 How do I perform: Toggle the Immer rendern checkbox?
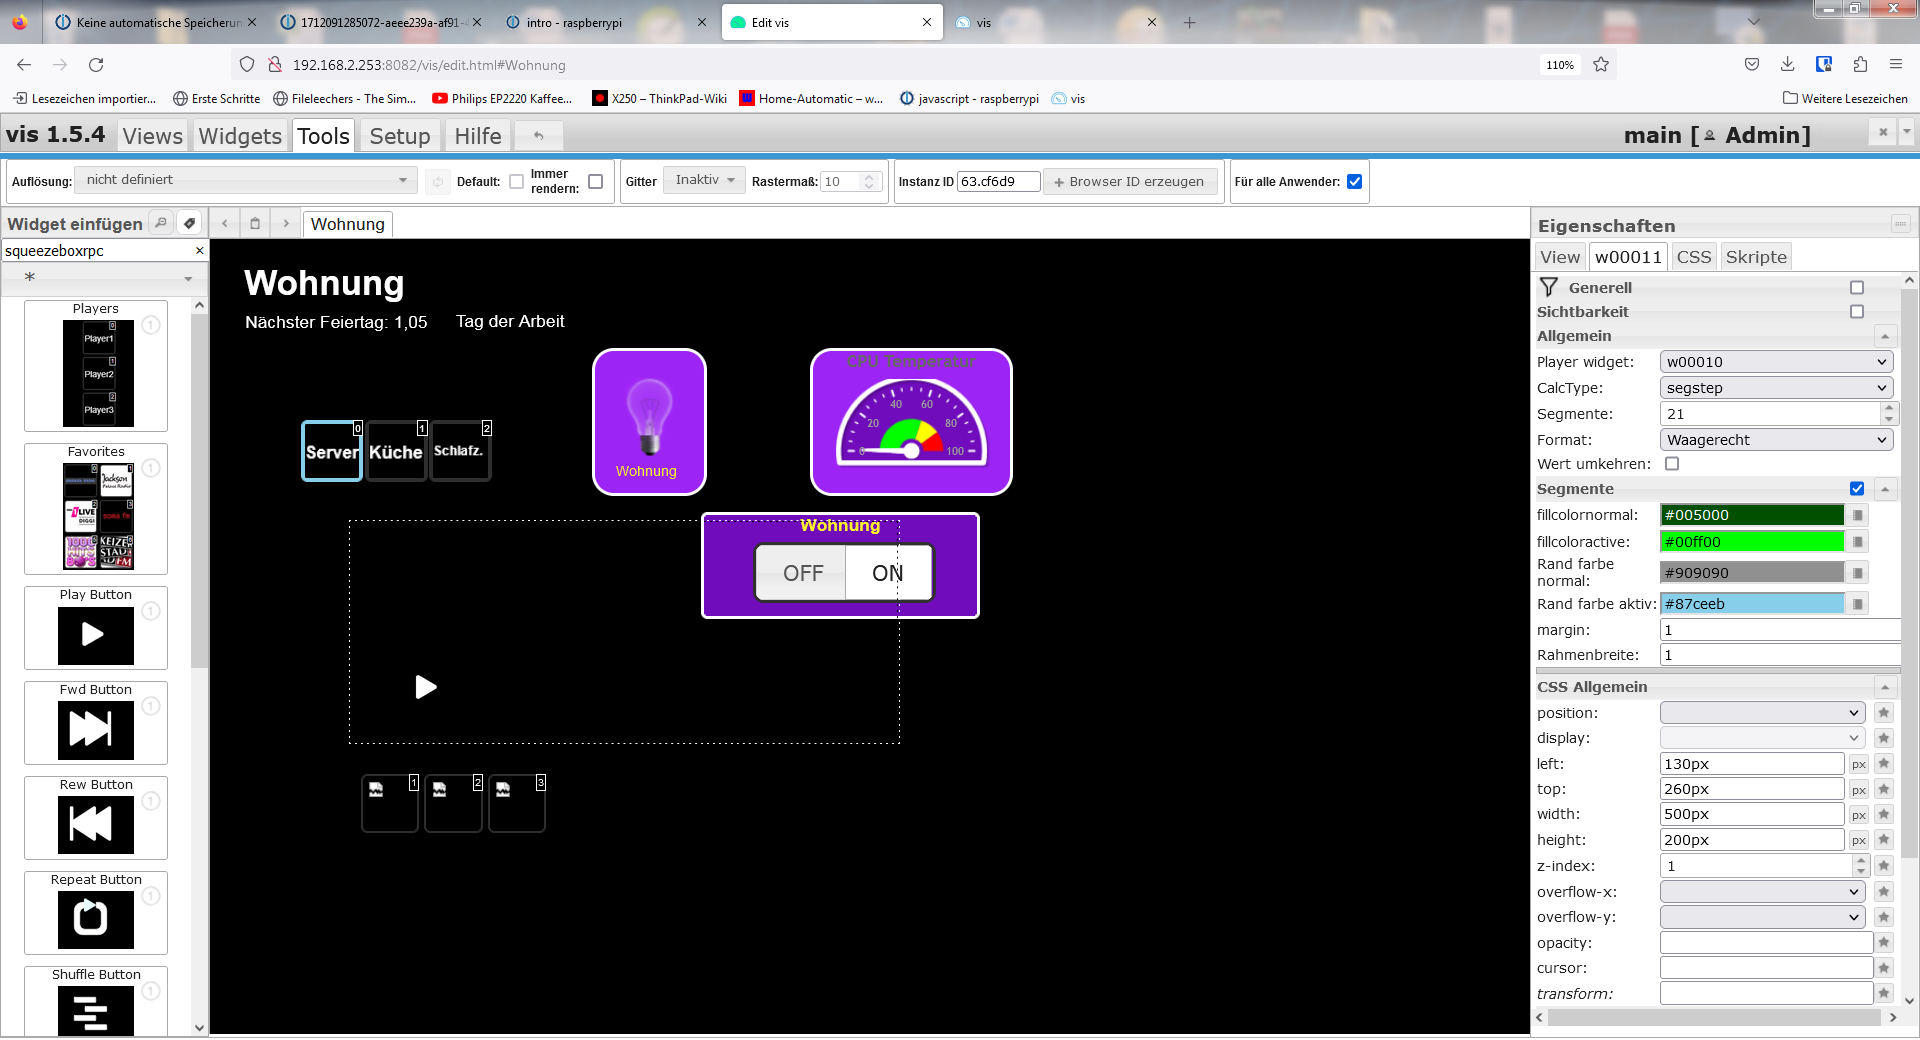point(596,182)
